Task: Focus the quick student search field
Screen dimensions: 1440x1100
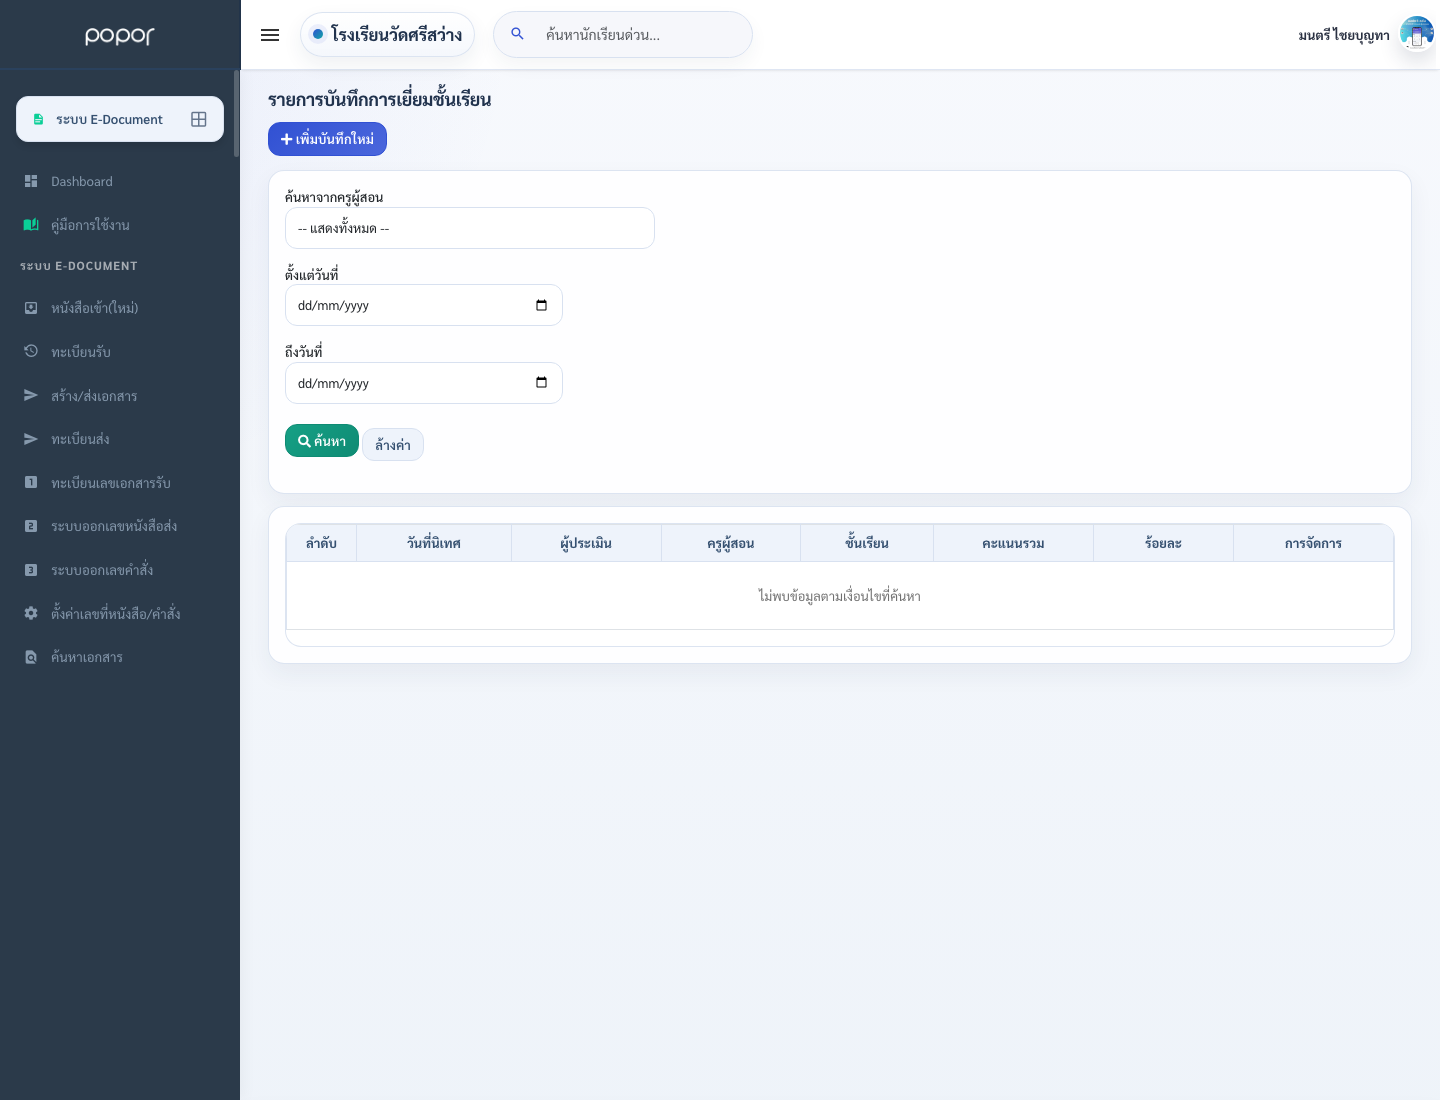Action: click(640, 35)
